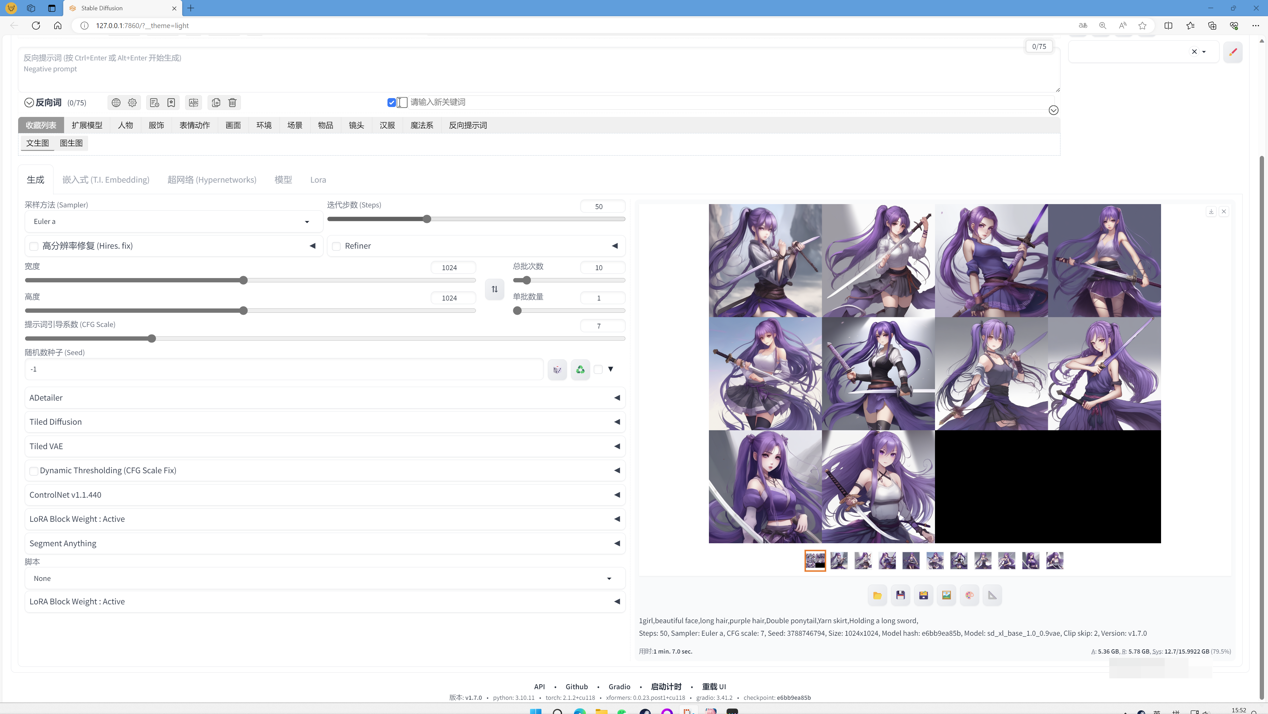
Task: Click the Github footer link
Action: pyautogui.click(x=577, y=687)
